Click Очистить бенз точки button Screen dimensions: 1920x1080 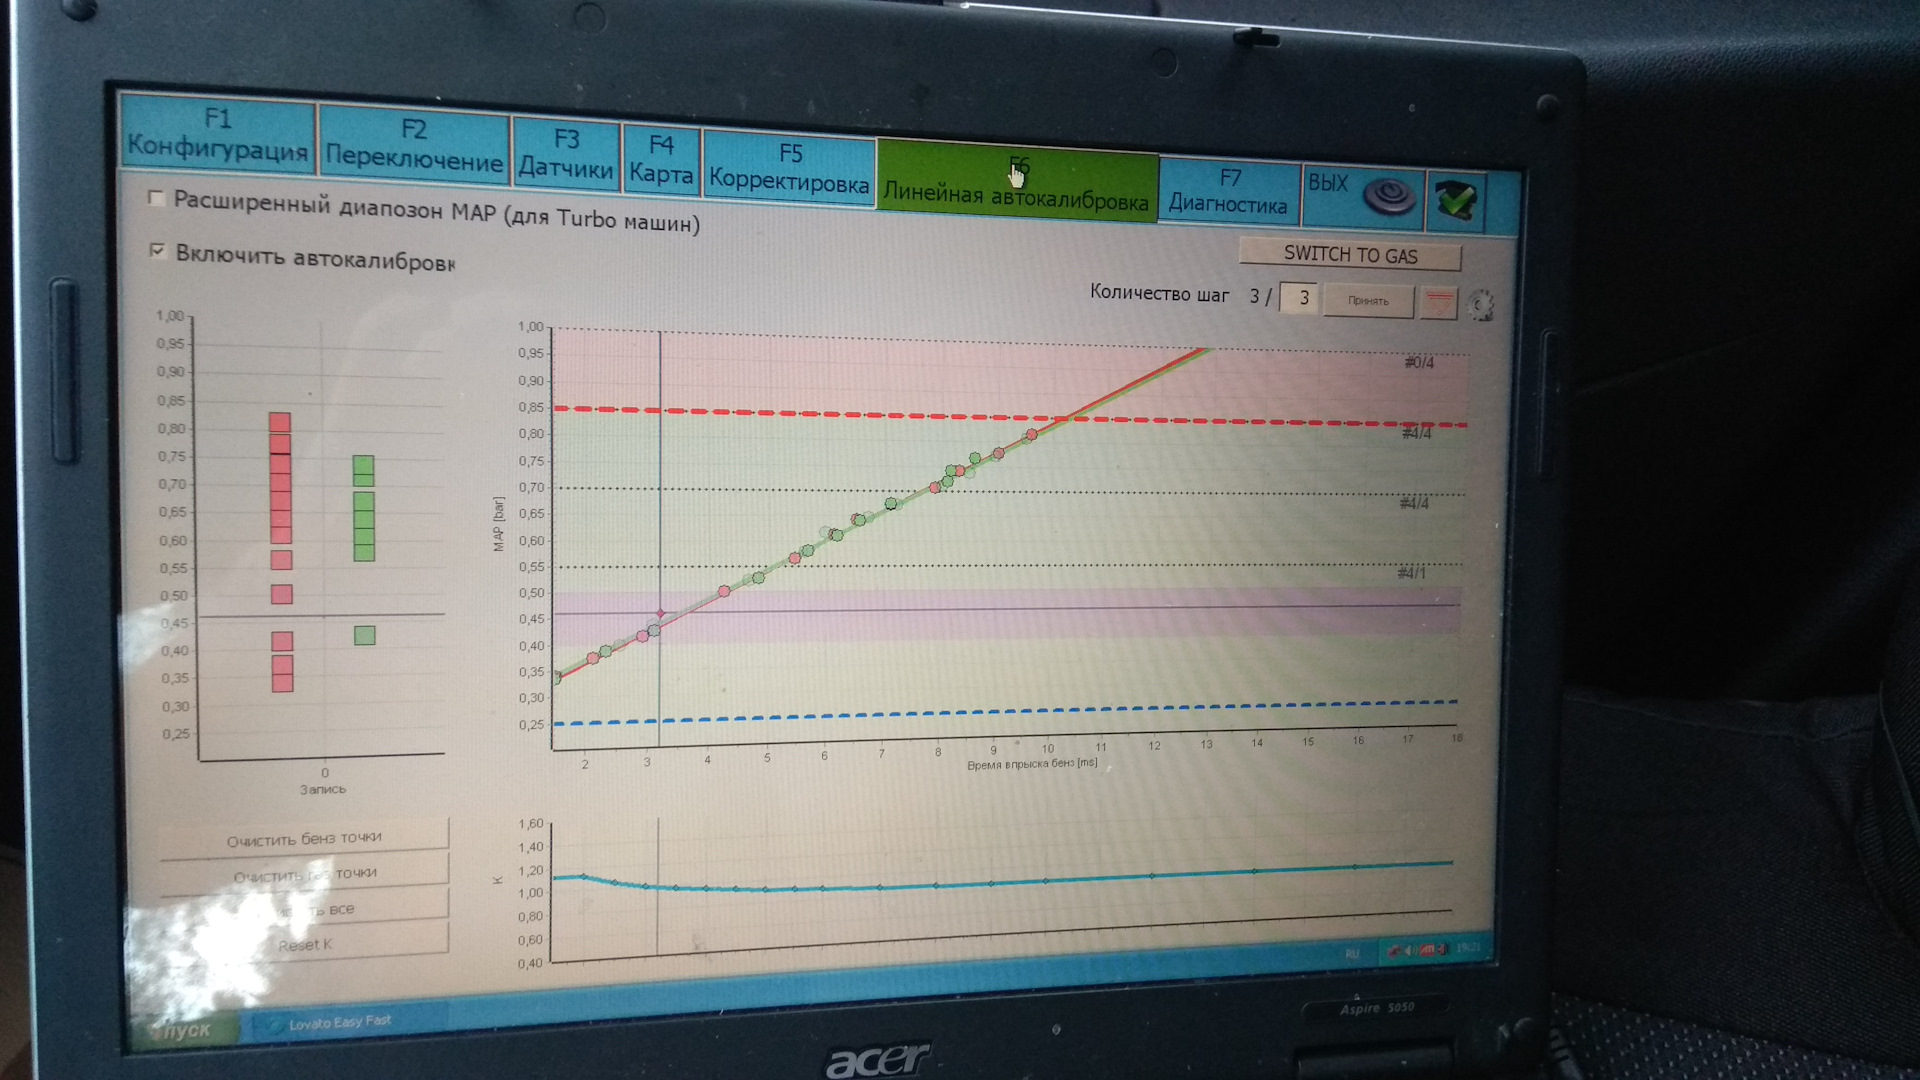click(x=304, y=839)
